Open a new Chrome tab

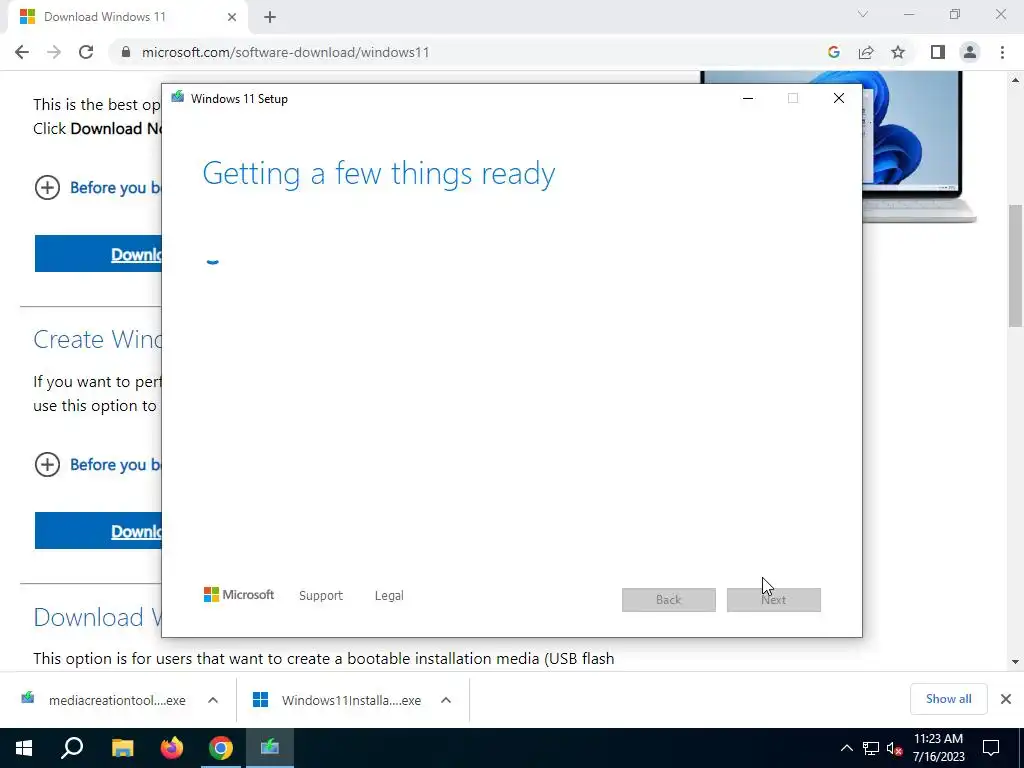(270, 18)
